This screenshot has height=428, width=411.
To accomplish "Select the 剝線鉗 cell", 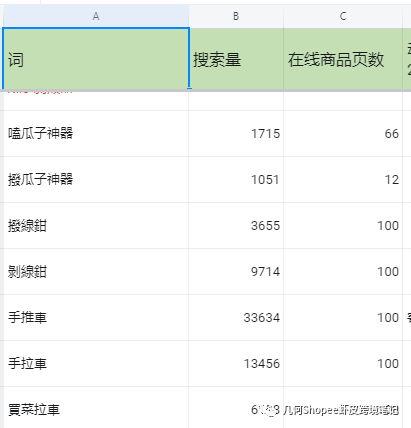I will [96, 271].
